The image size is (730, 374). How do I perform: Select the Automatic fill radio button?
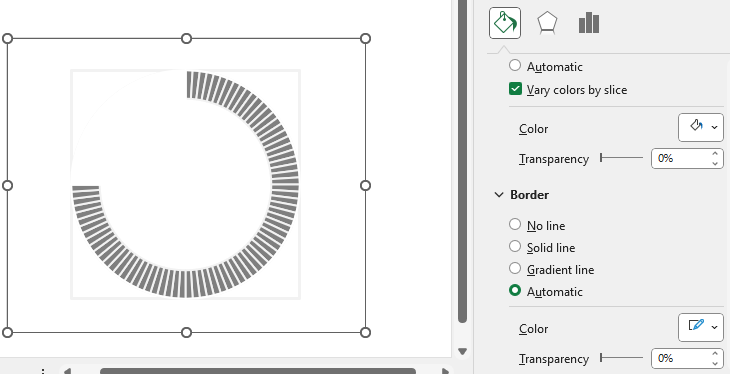[515, 66]
